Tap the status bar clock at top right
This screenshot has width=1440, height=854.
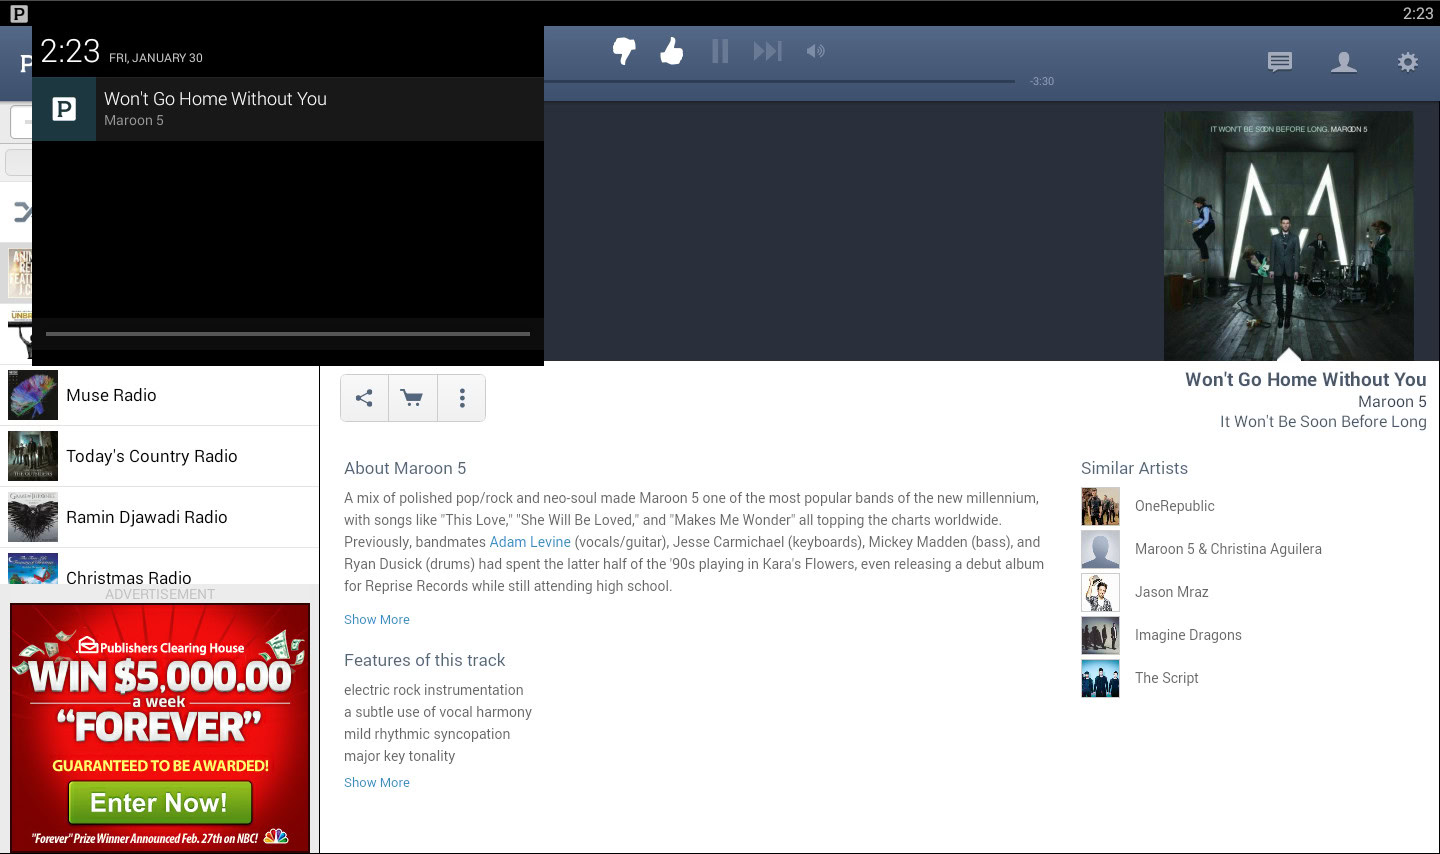pos(1418,13)
